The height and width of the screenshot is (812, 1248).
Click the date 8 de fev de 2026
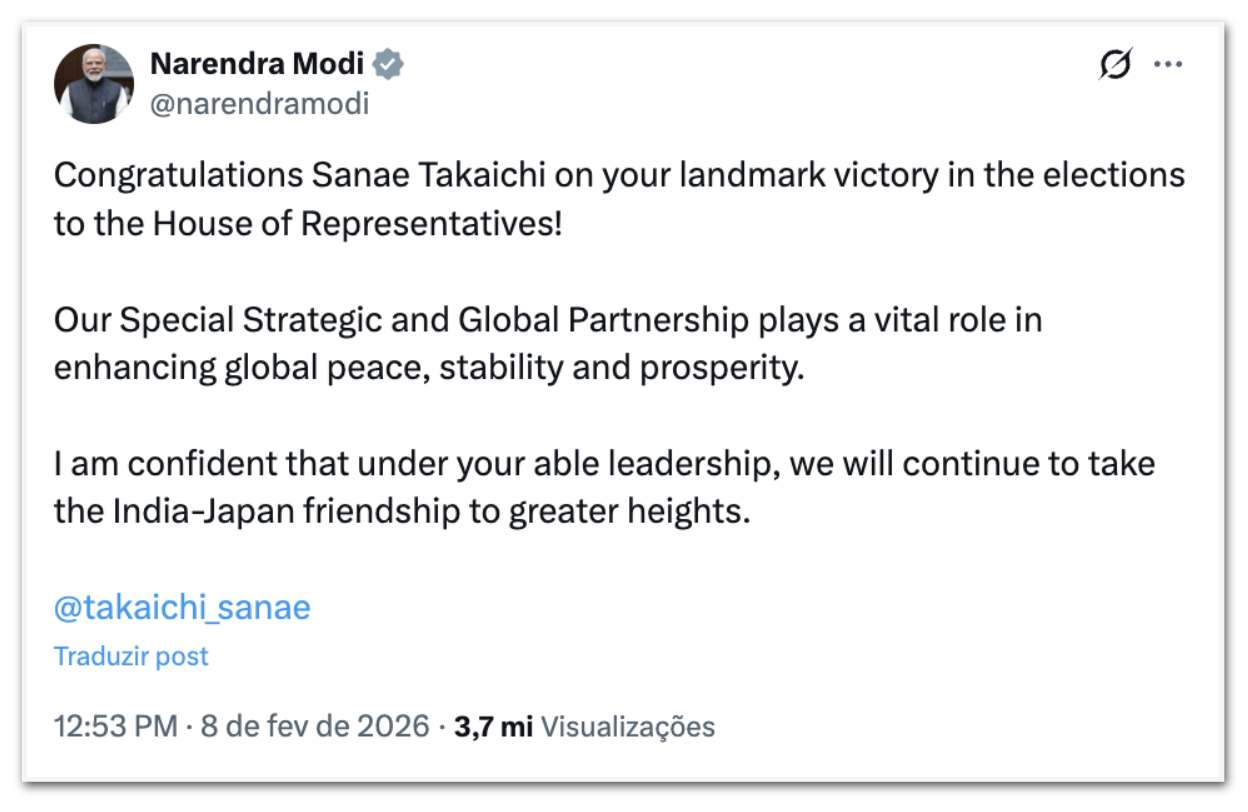point(315,726)
